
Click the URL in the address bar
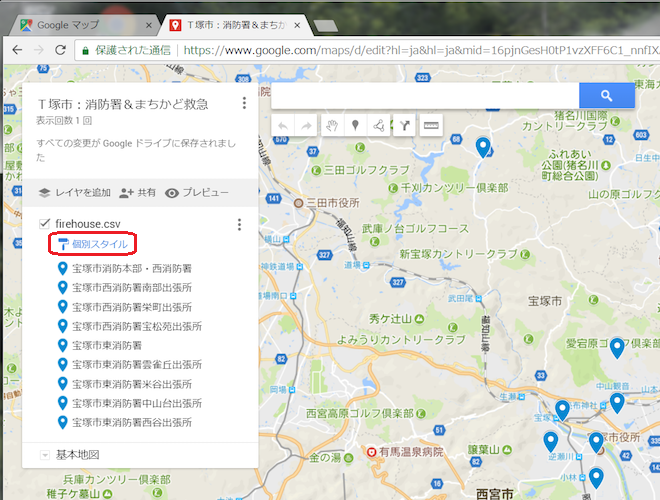point(421,51)
